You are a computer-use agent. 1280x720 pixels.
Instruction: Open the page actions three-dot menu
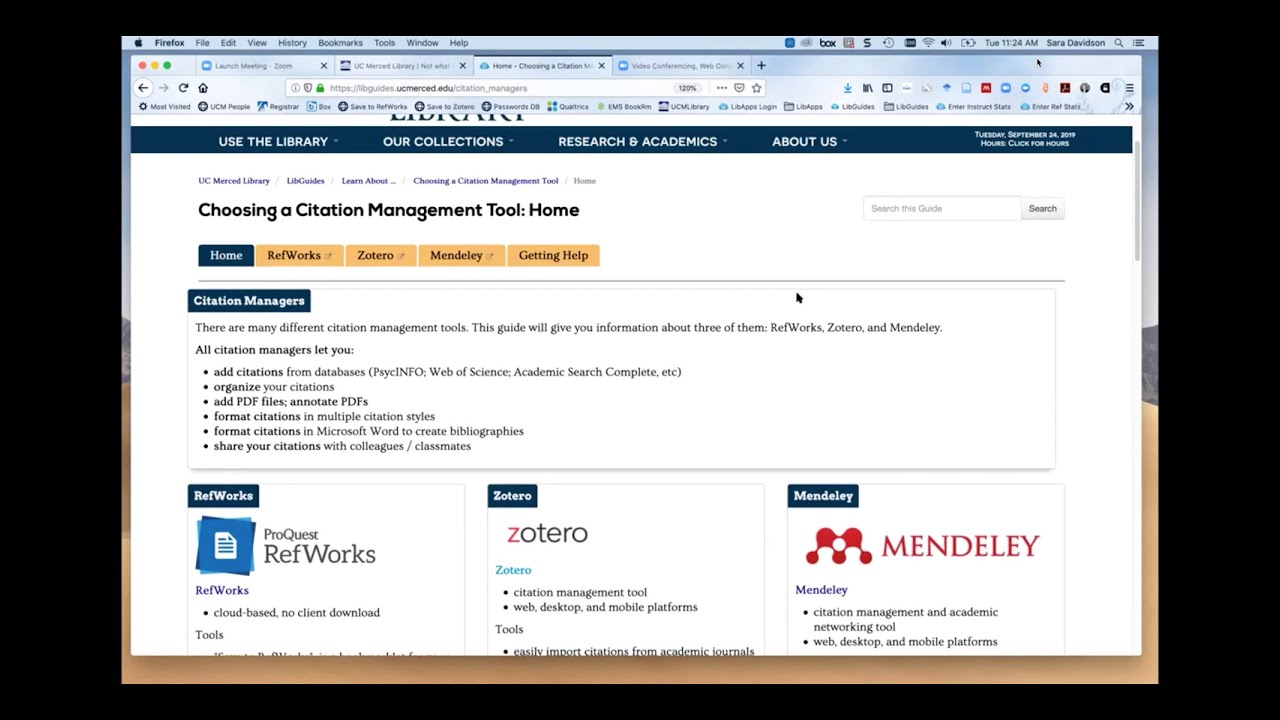(x=722, y=88)
